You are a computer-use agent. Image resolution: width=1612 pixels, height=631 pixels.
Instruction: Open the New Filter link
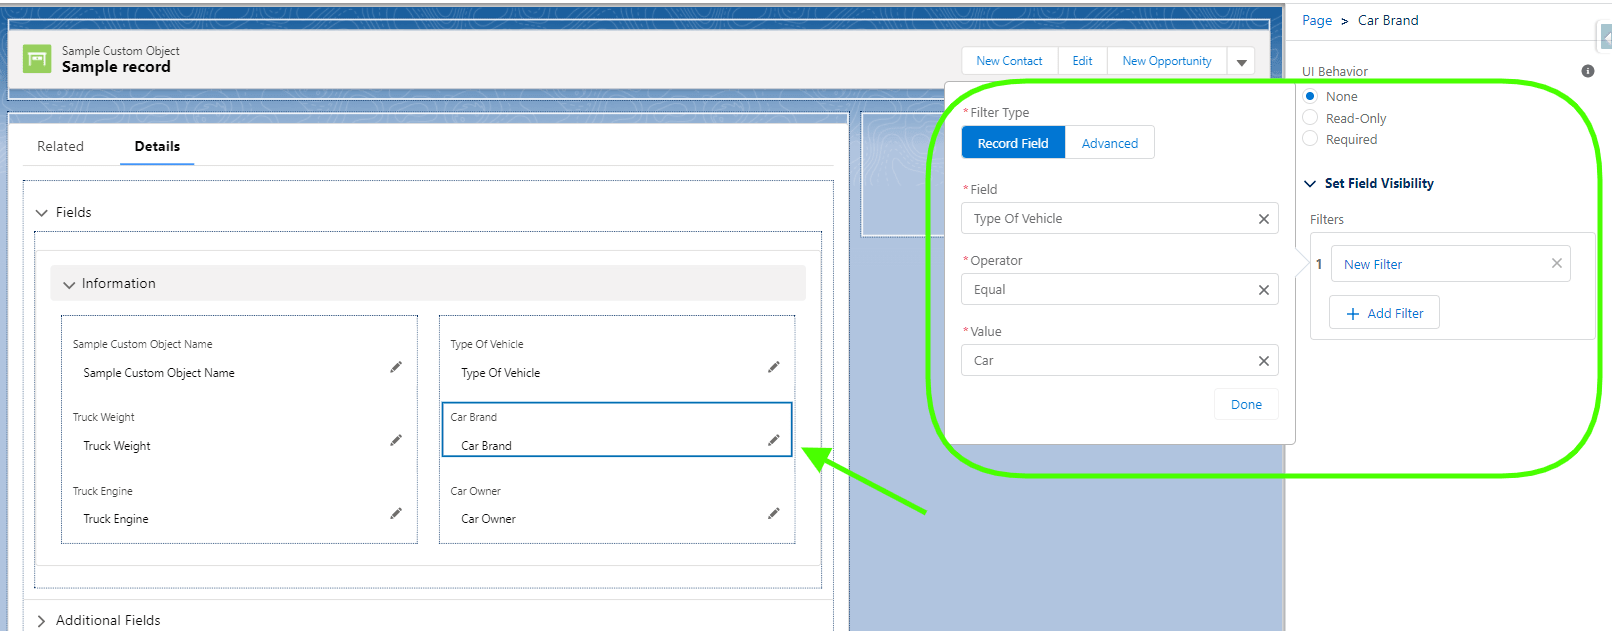click(1373, 265)
